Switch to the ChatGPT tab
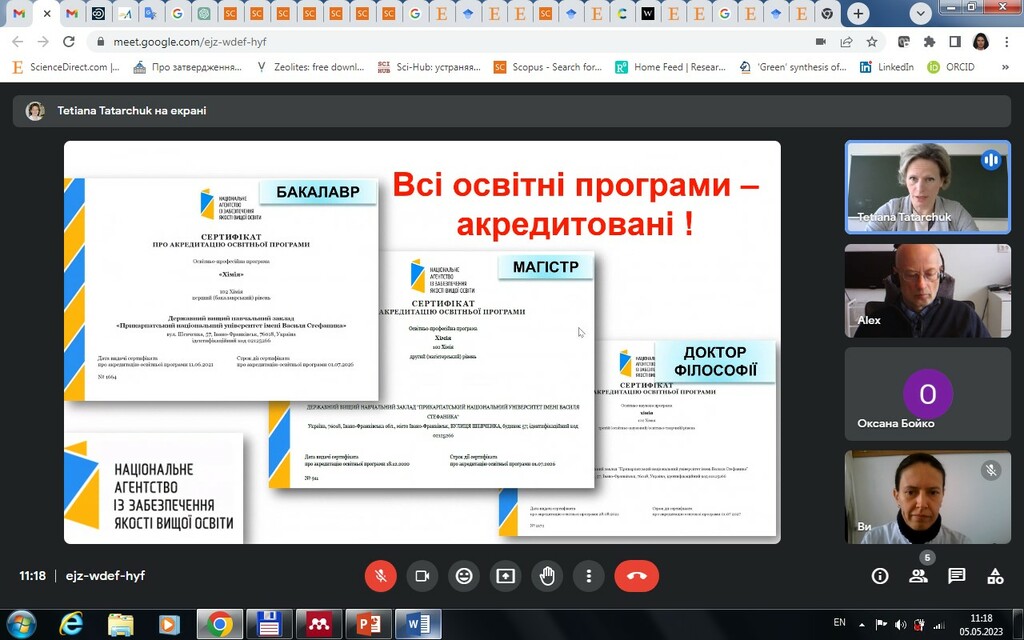The image size is (1024, 640). pos(204,14)
